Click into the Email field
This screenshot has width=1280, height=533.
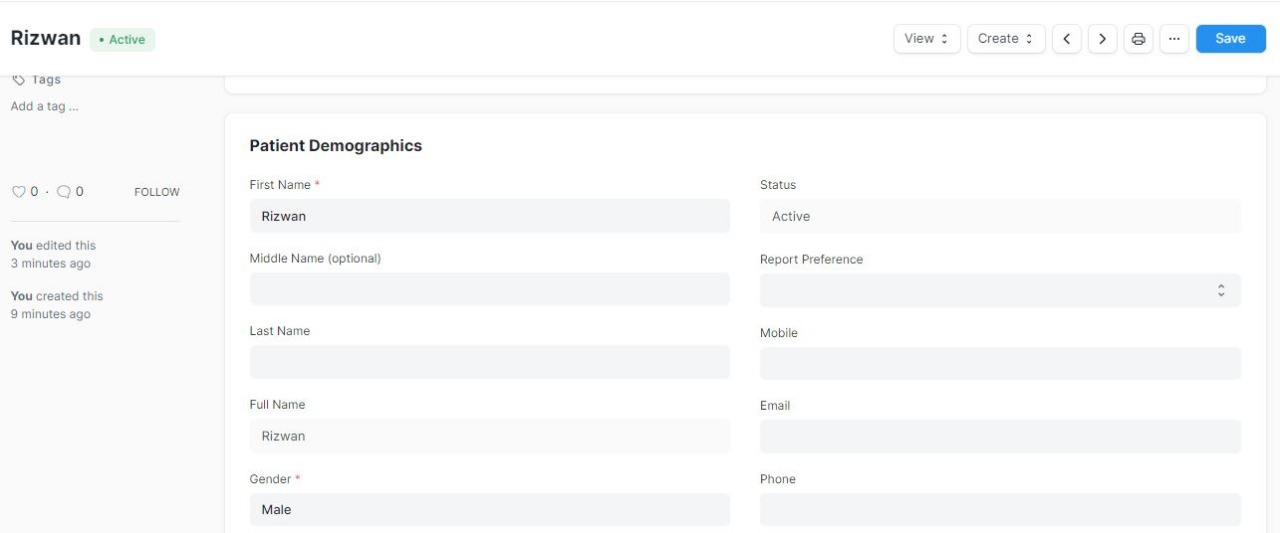click(1000, 437)
